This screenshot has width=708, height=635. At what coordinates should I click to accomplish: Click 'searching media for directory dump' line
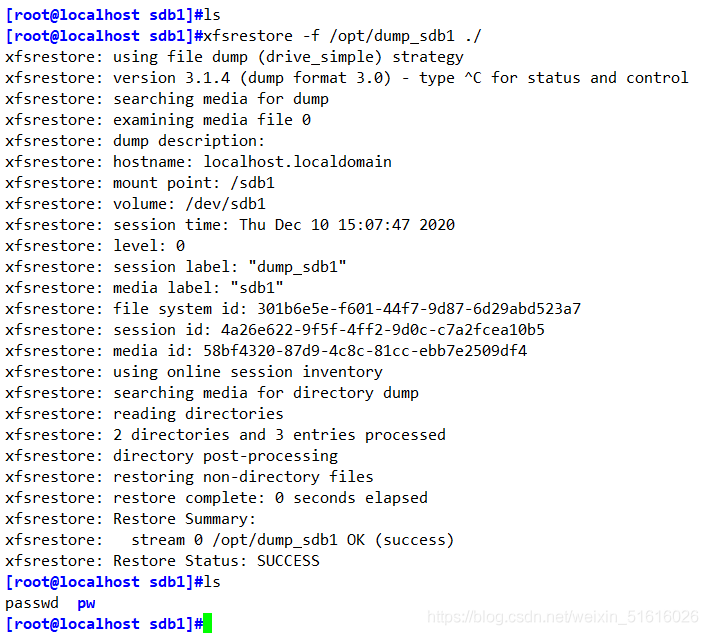212,393
